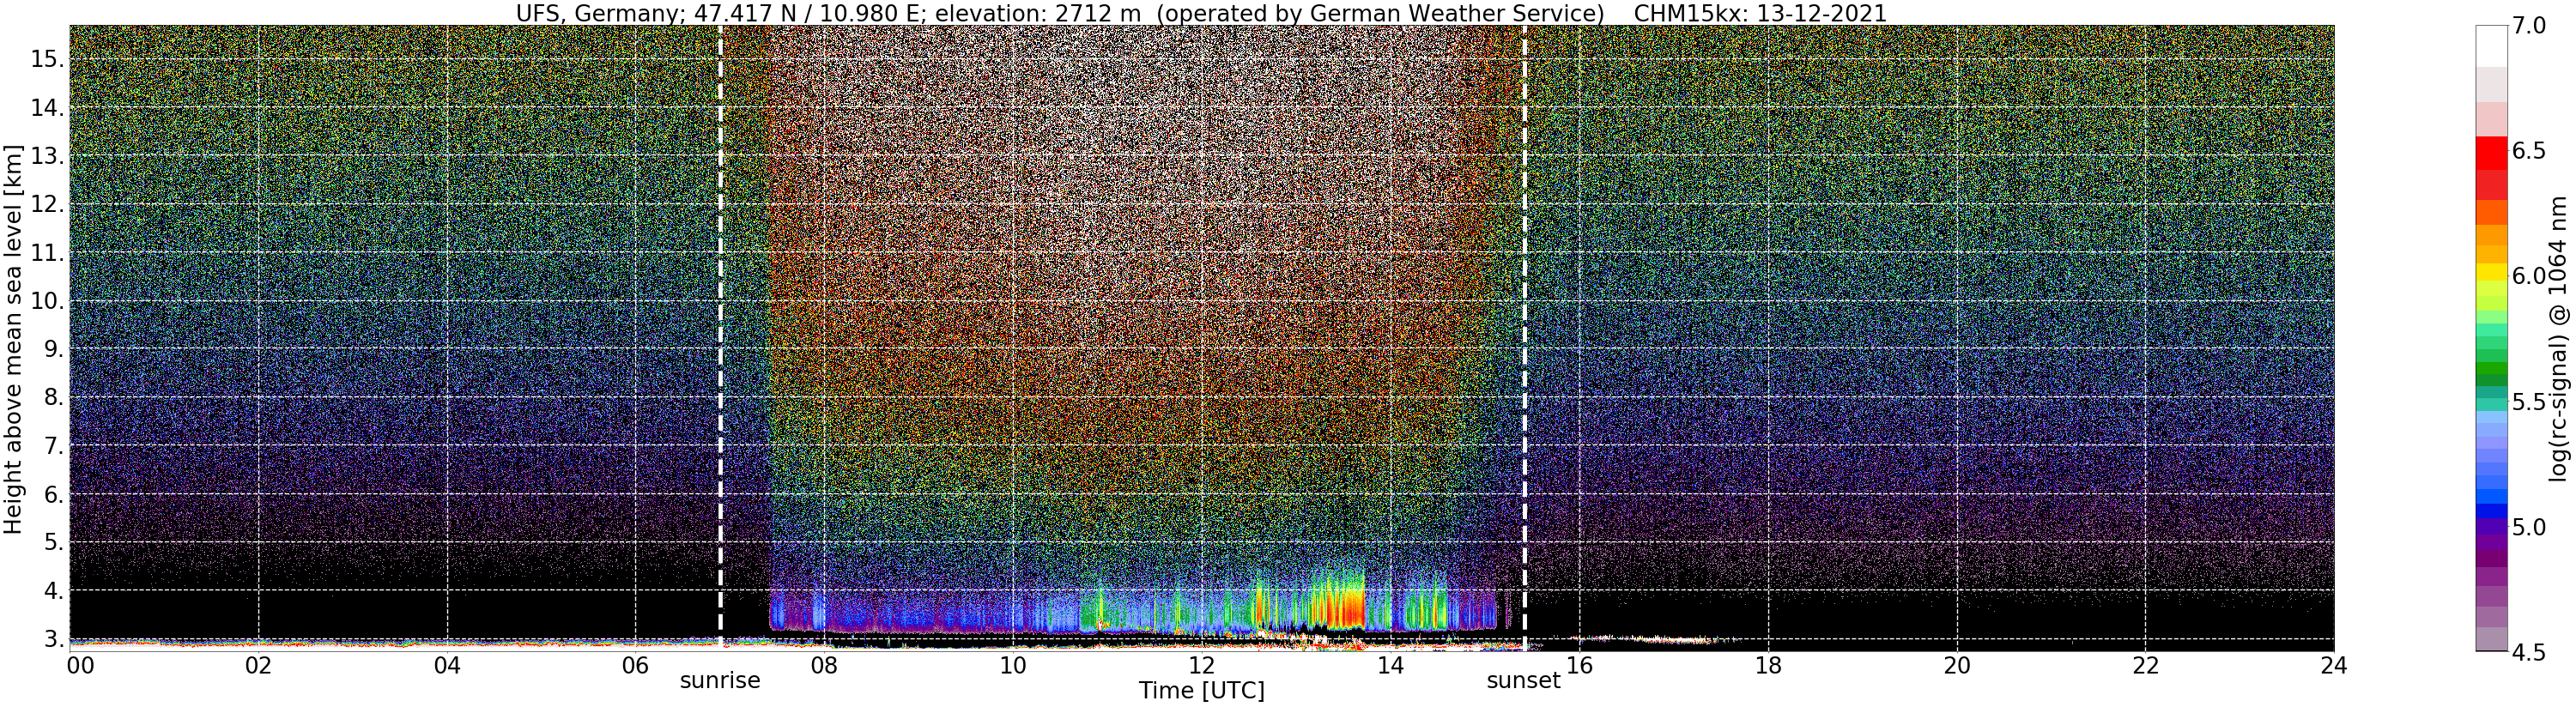Click the 12 tick label on the time axis
Viewport: 2576px width, 707px height.
(x=1202, y=665)
